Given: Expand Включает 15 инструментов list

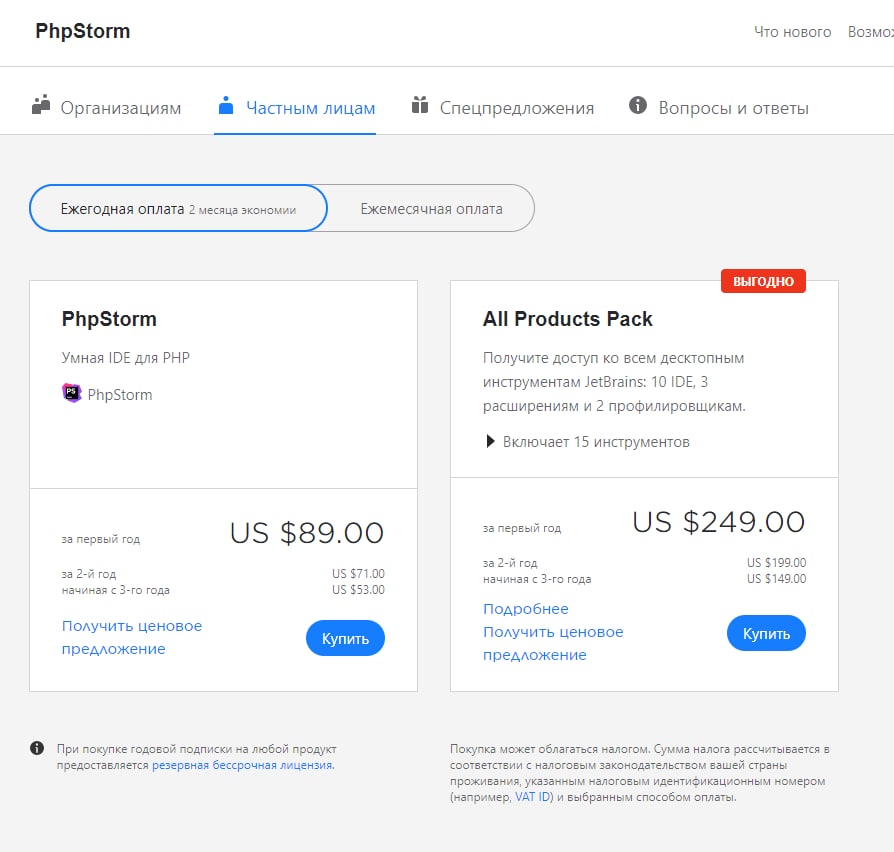Looking at the screenshot, I should tap(587, 441).
